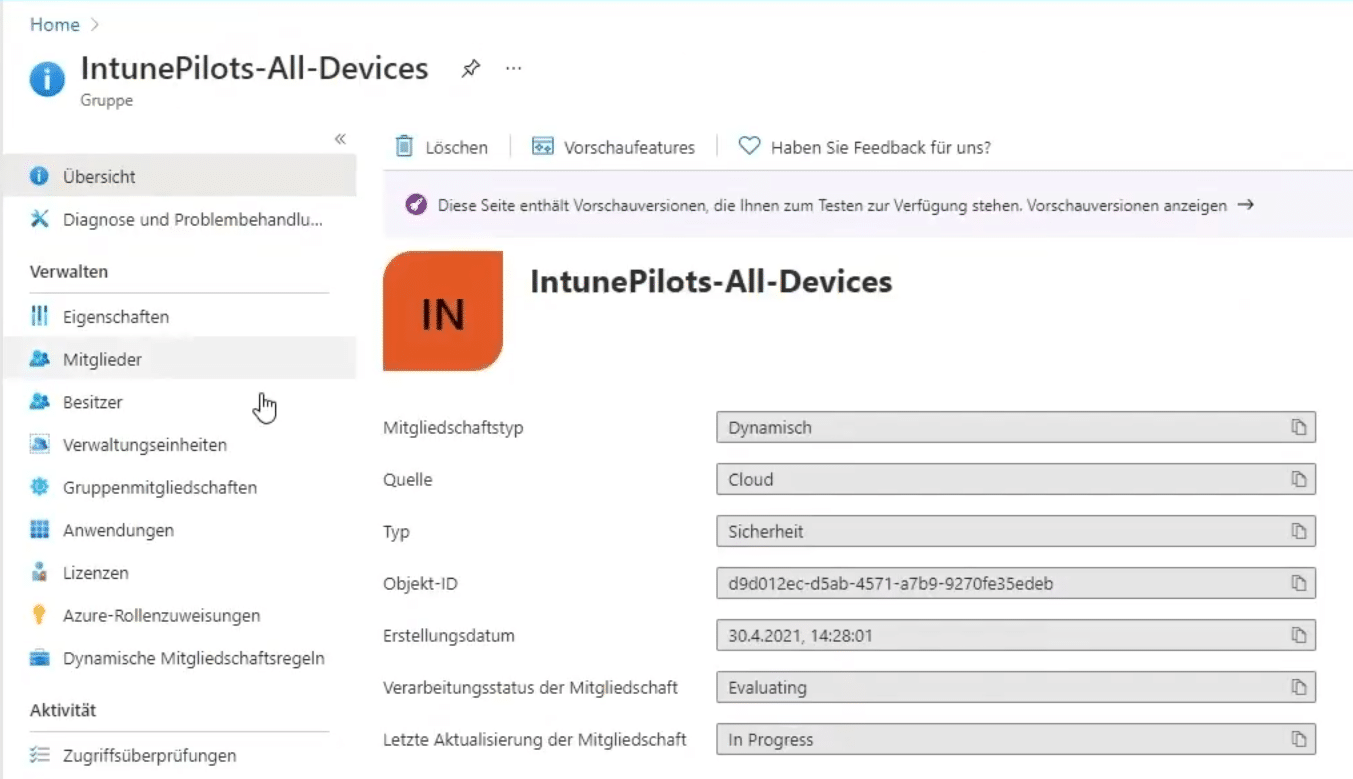Copy the Verarbeitungsstatus value Evaluating
Screen dimensions: 1353x779
pos(1298,688)
